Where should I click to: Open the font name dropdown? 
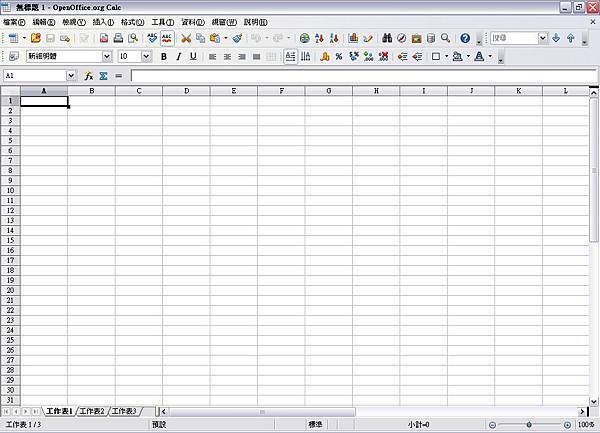107,56
